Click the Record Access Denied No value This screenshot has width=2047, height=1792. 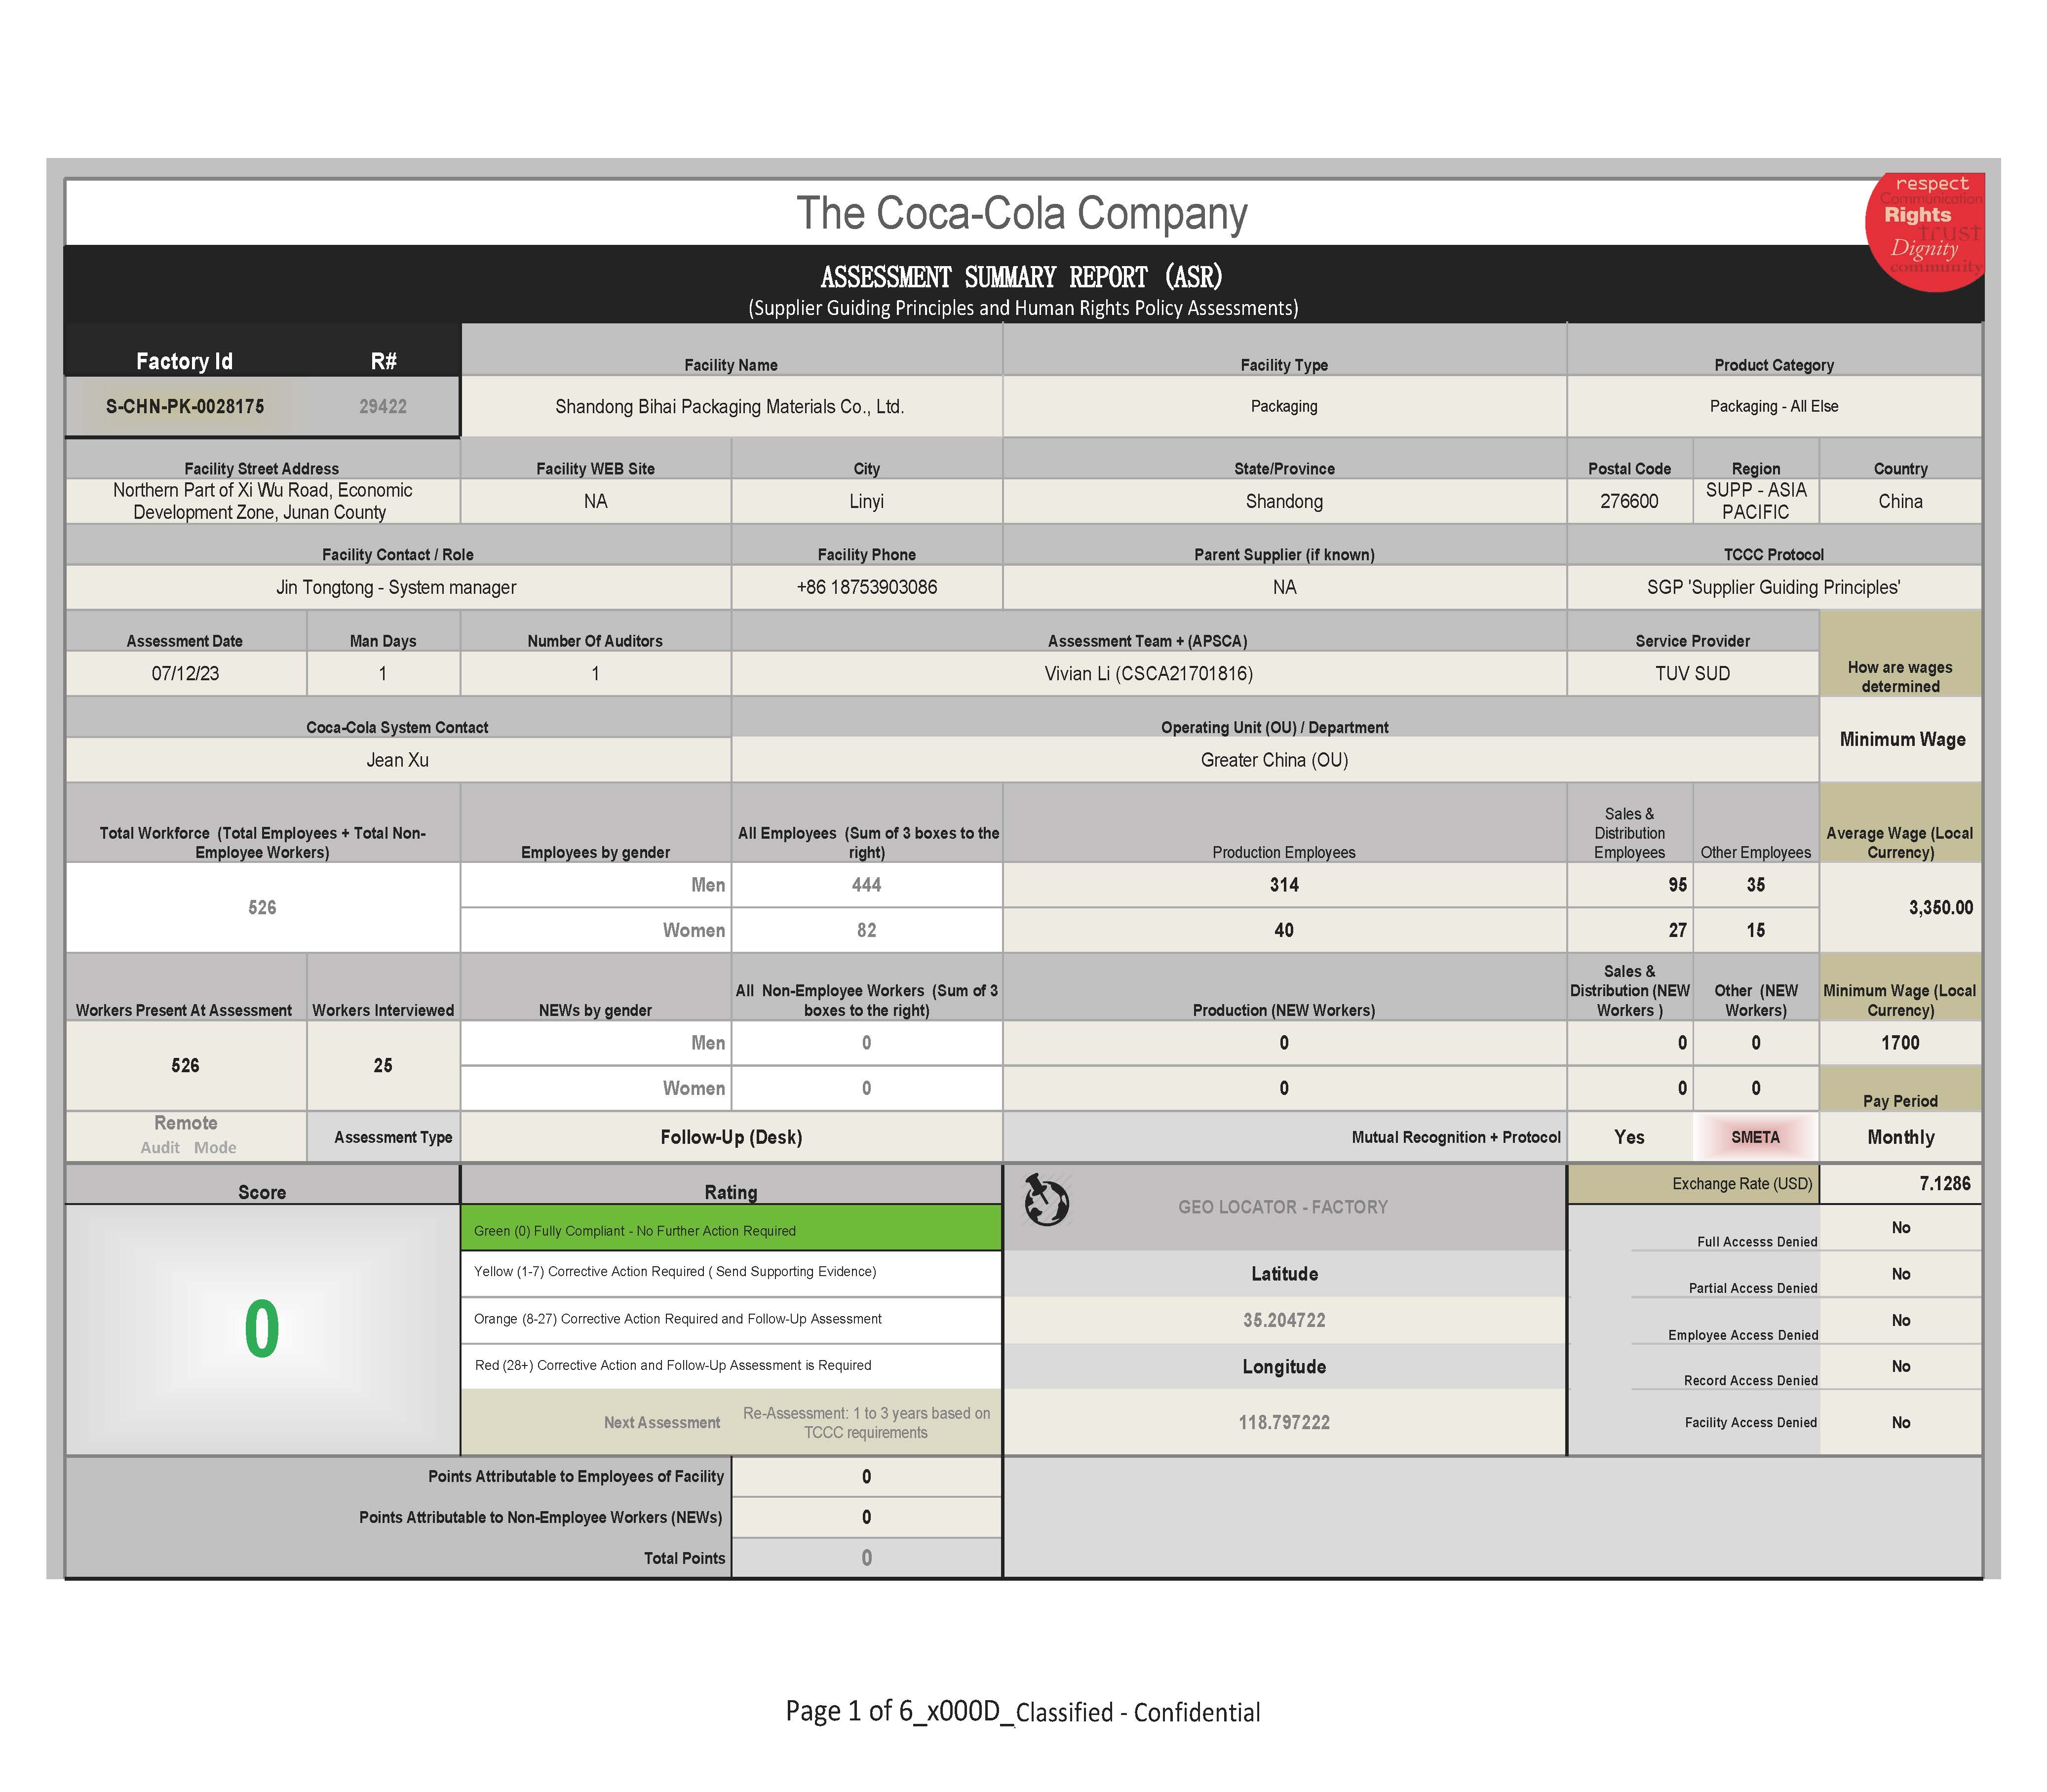click(x=1900, y=1366)
